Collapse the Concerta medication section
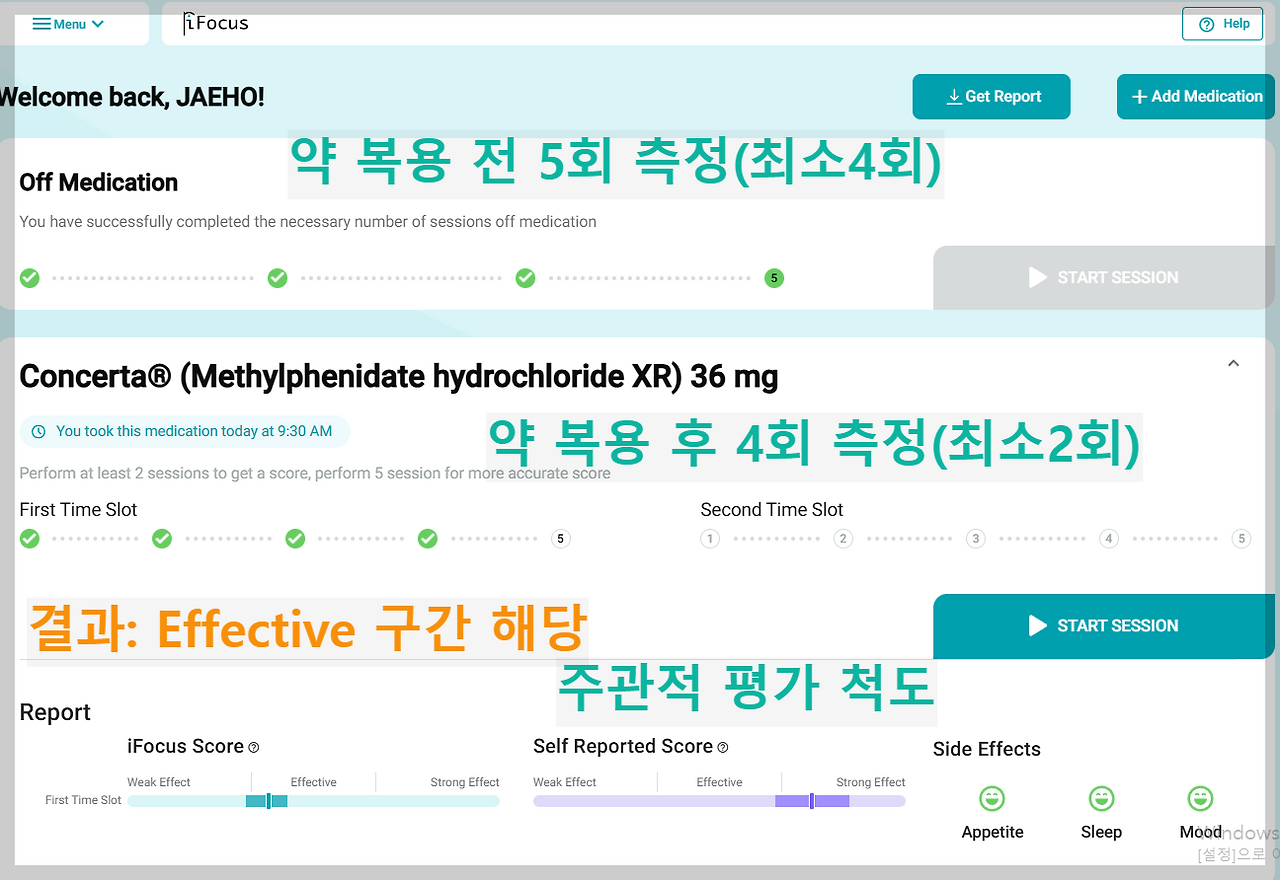The height and width of the screenshot is (880, 1280). pyautogui.click(x=1233, y=364)
